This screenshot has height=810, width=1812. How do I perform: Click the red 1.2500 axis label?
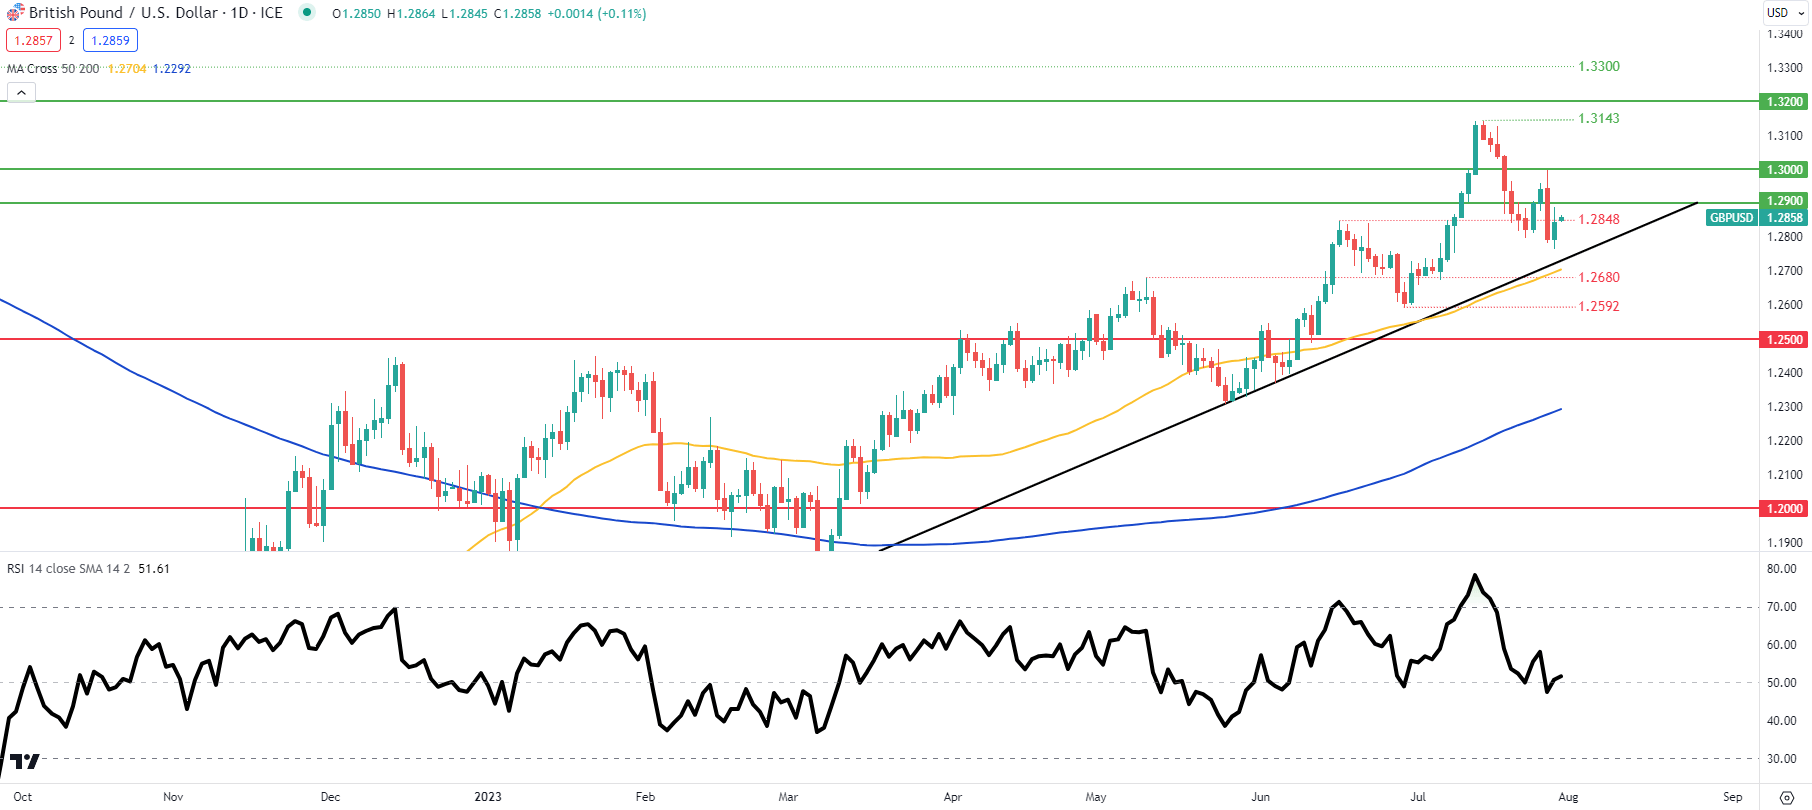1785,340
